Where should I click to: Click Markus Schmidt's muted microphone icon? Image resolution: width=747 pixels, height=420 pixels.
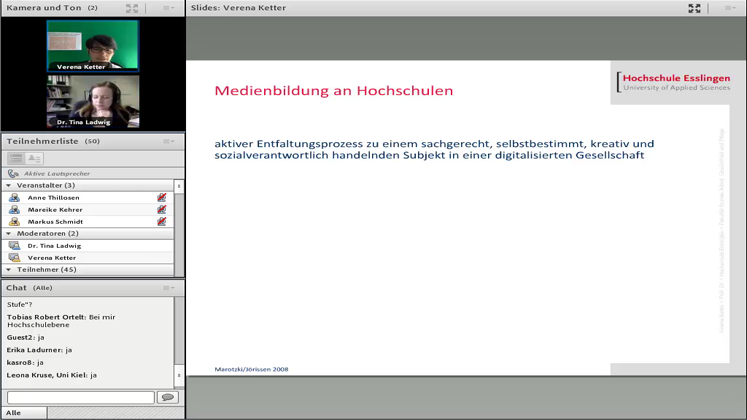click(161, 222)
